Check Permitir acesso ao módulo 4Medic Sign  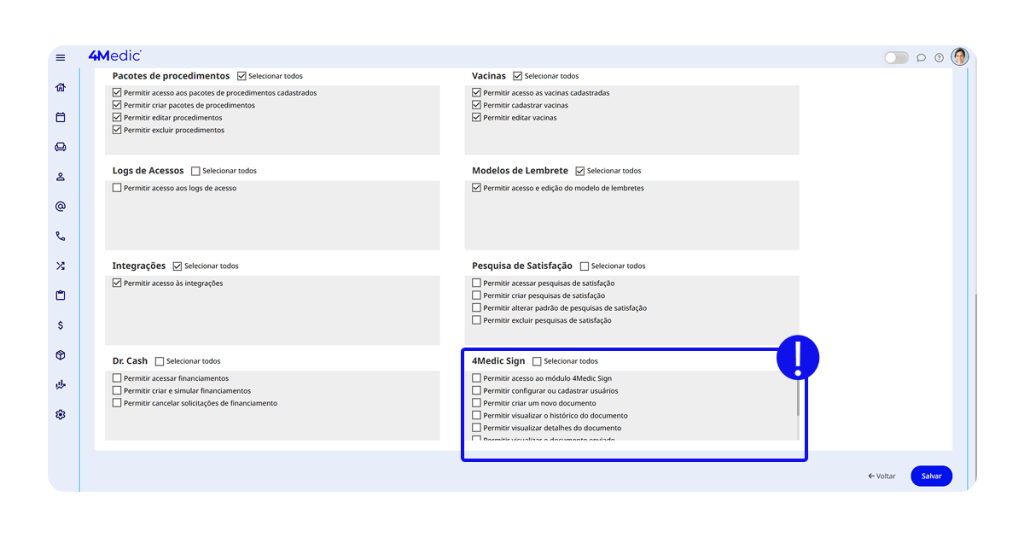coord(477,378)
